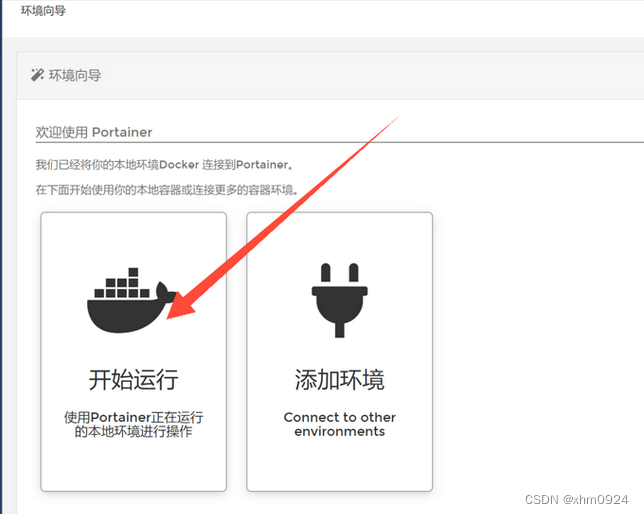The image size is (644, 514).
Task: Click the 环境向导 page title at top
Action: pyautogui.click(x=43, y=11)
